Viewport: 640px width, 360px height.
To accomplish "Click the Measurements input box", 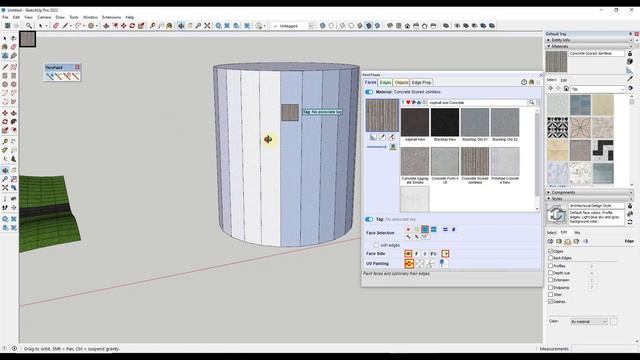I will tap(604, 349).
